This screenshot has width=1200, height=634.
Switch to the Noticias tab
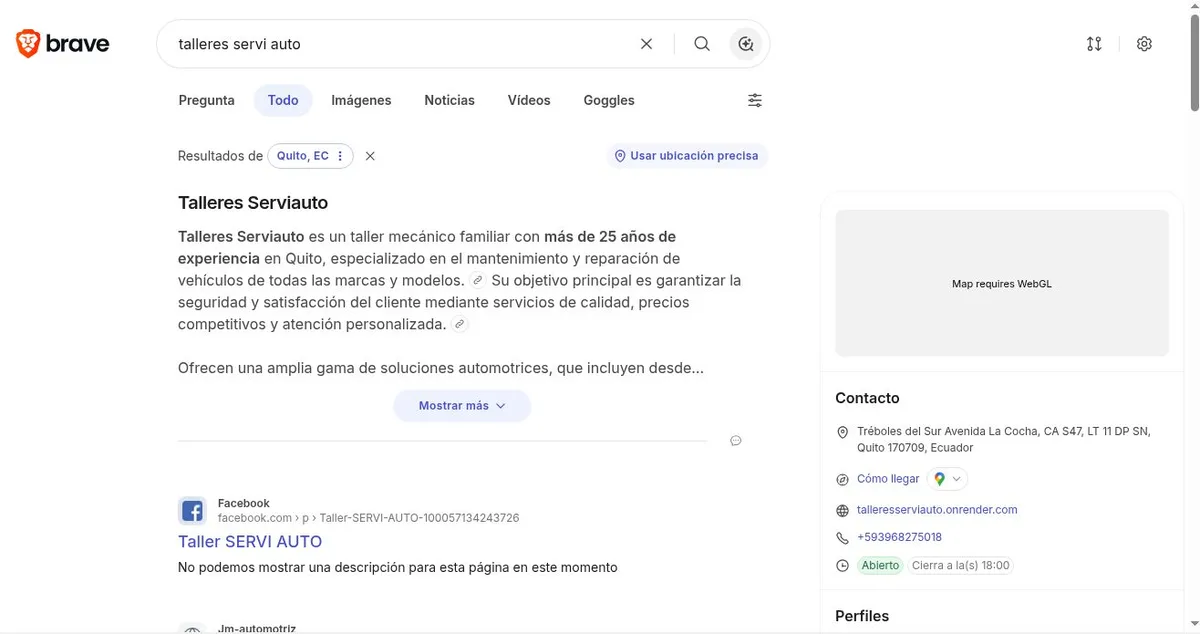pos(449,100)
